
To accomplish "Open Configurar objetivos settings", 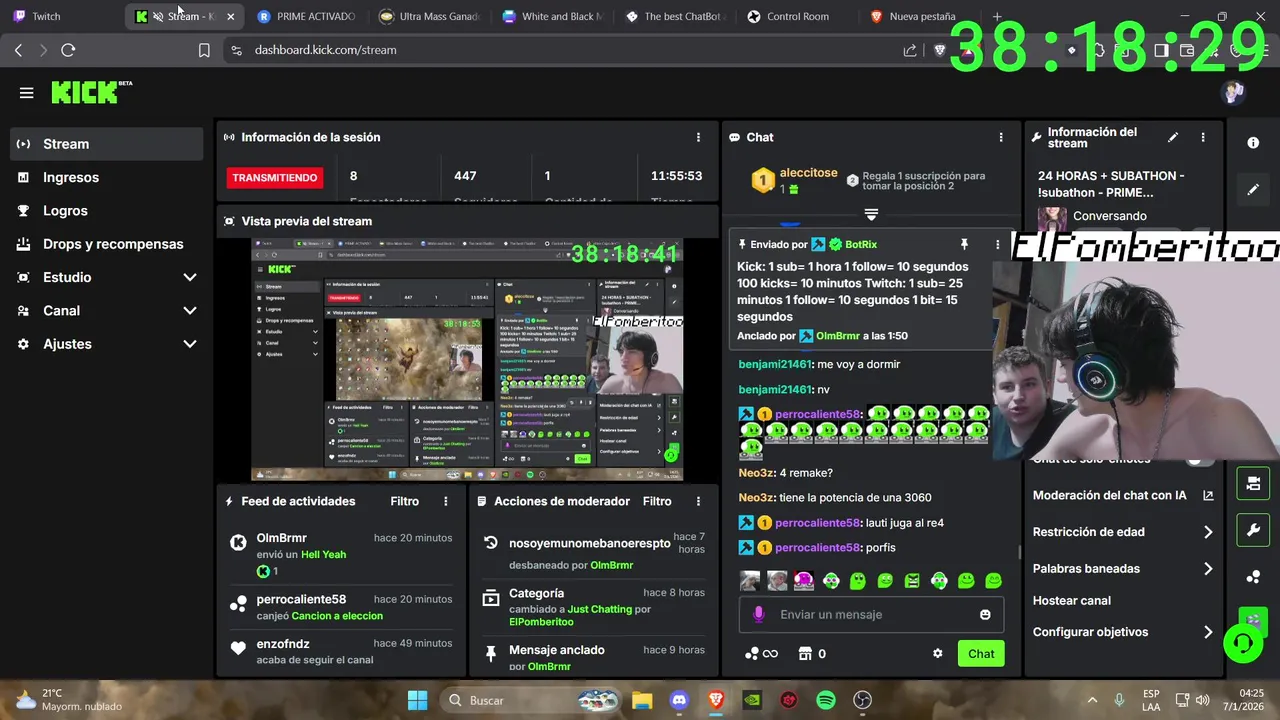I will (x=1123, y=632).
